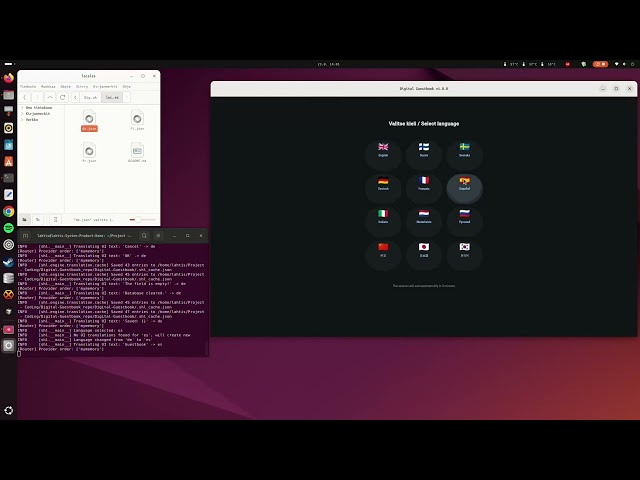Open search in the terminal header bar

click(x=144, y=236)
